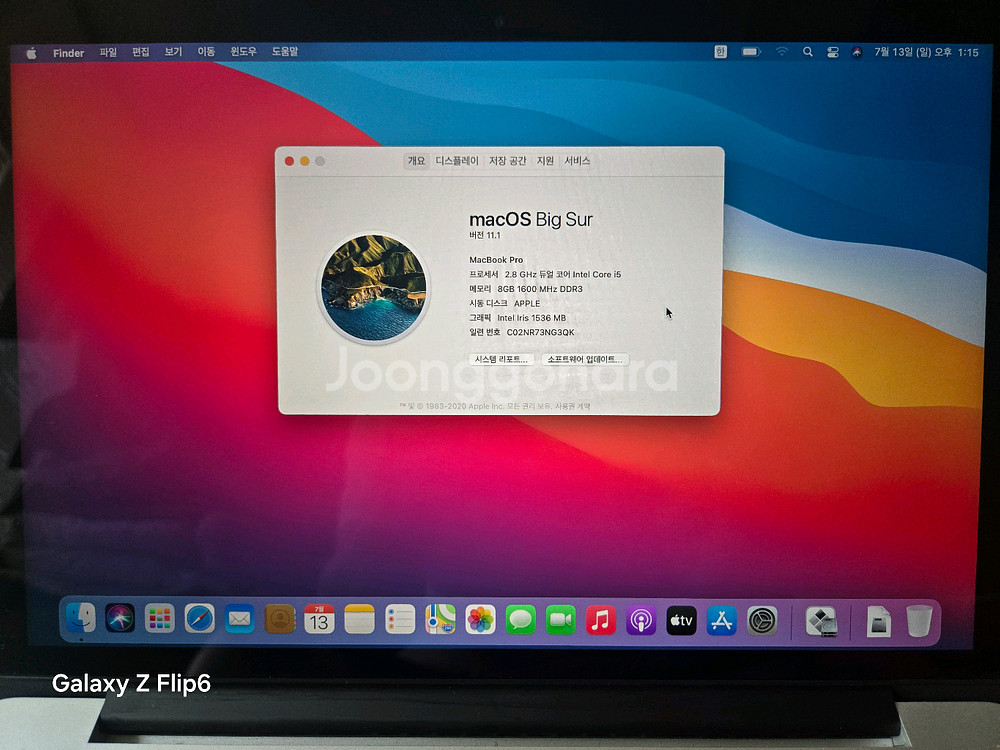The width and height of the screenshot is (1000, 750).
Task: Open Calendar showing 13 in Dock
Action: pos(320,619)
